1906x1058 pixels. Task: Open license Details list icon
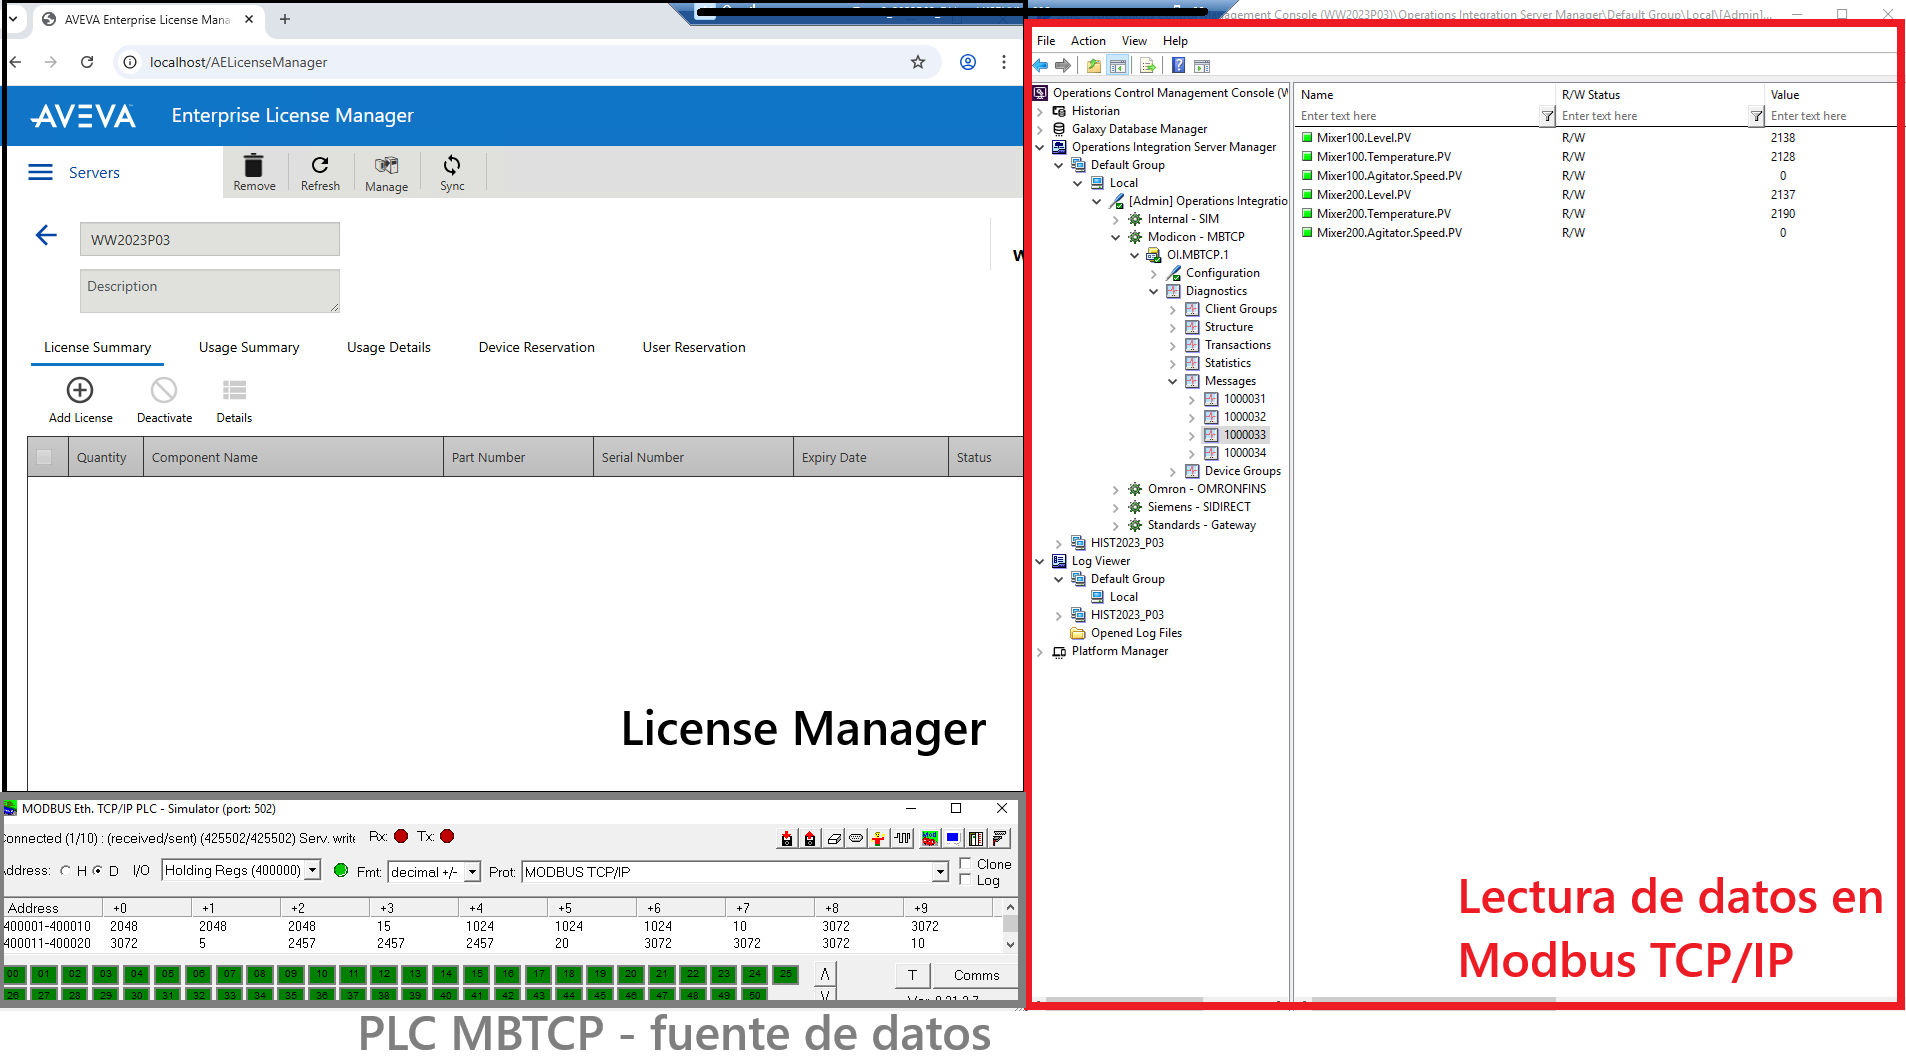(234, 390)
